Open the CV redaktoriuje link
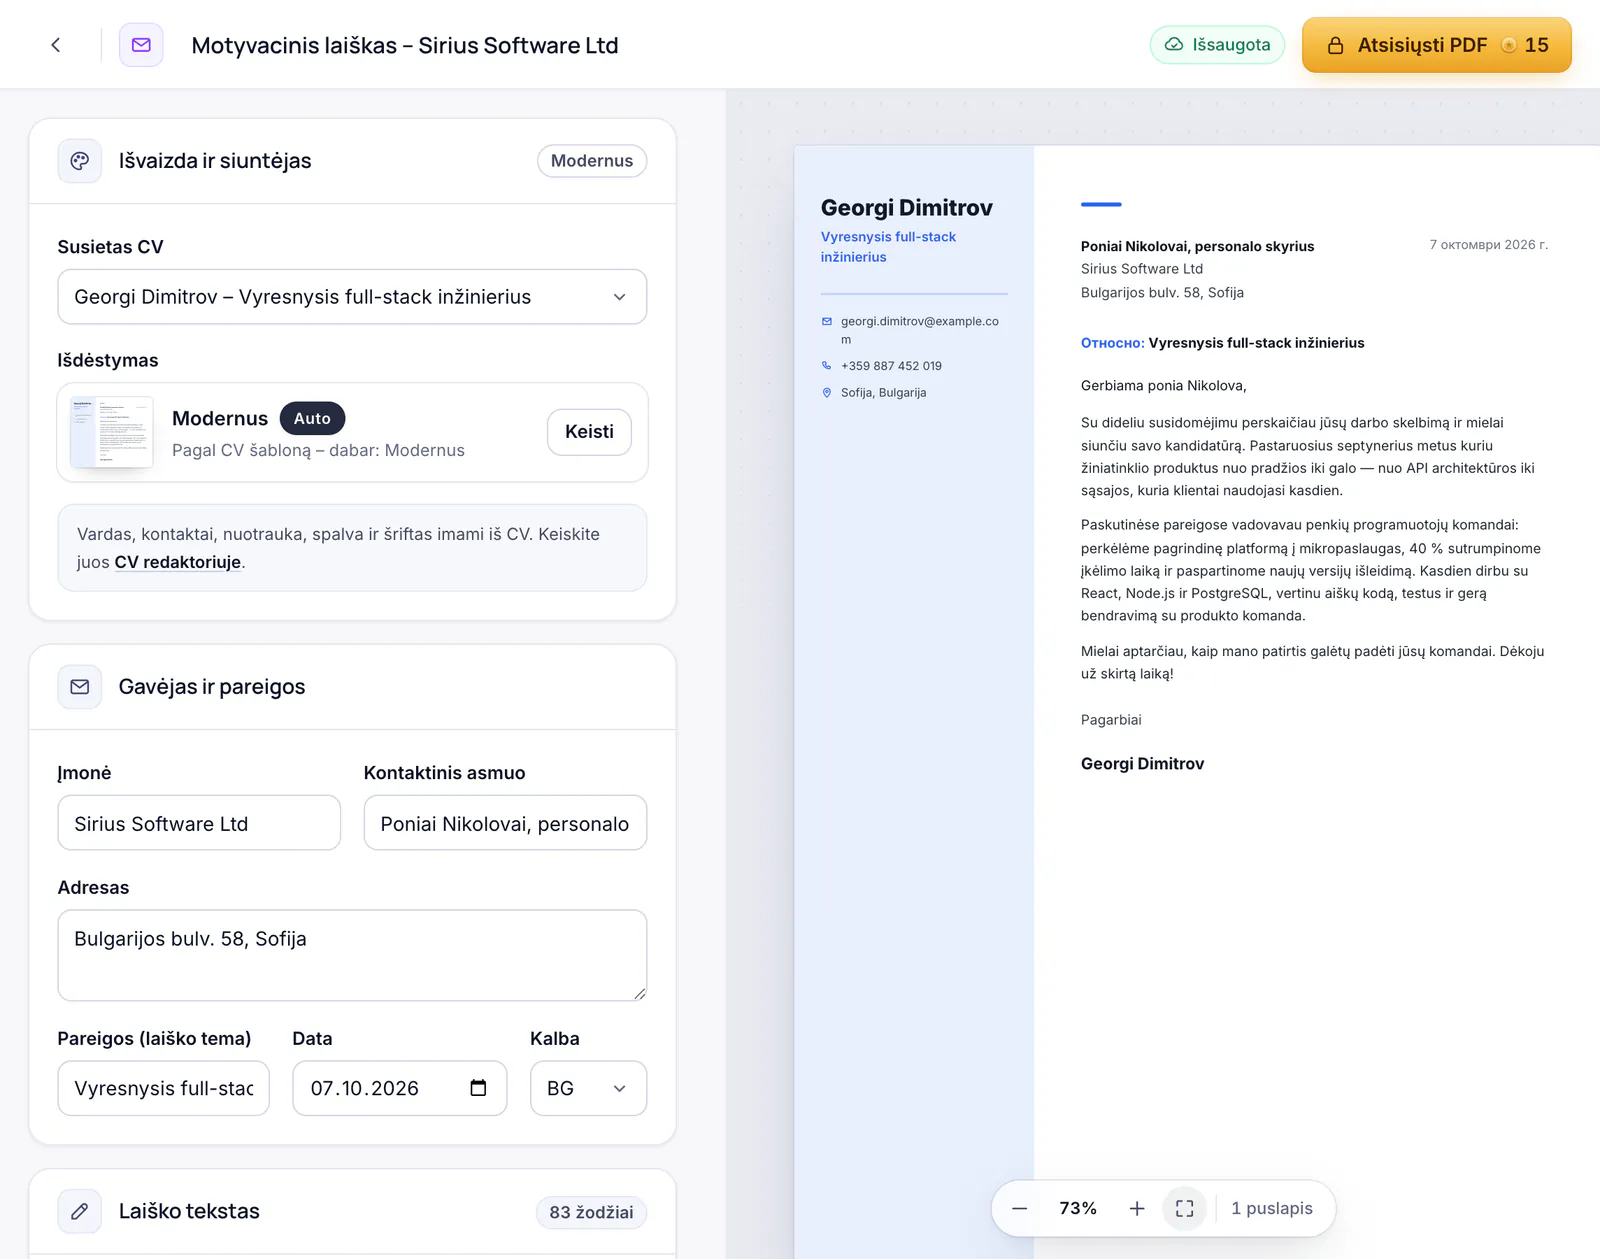 178,562
